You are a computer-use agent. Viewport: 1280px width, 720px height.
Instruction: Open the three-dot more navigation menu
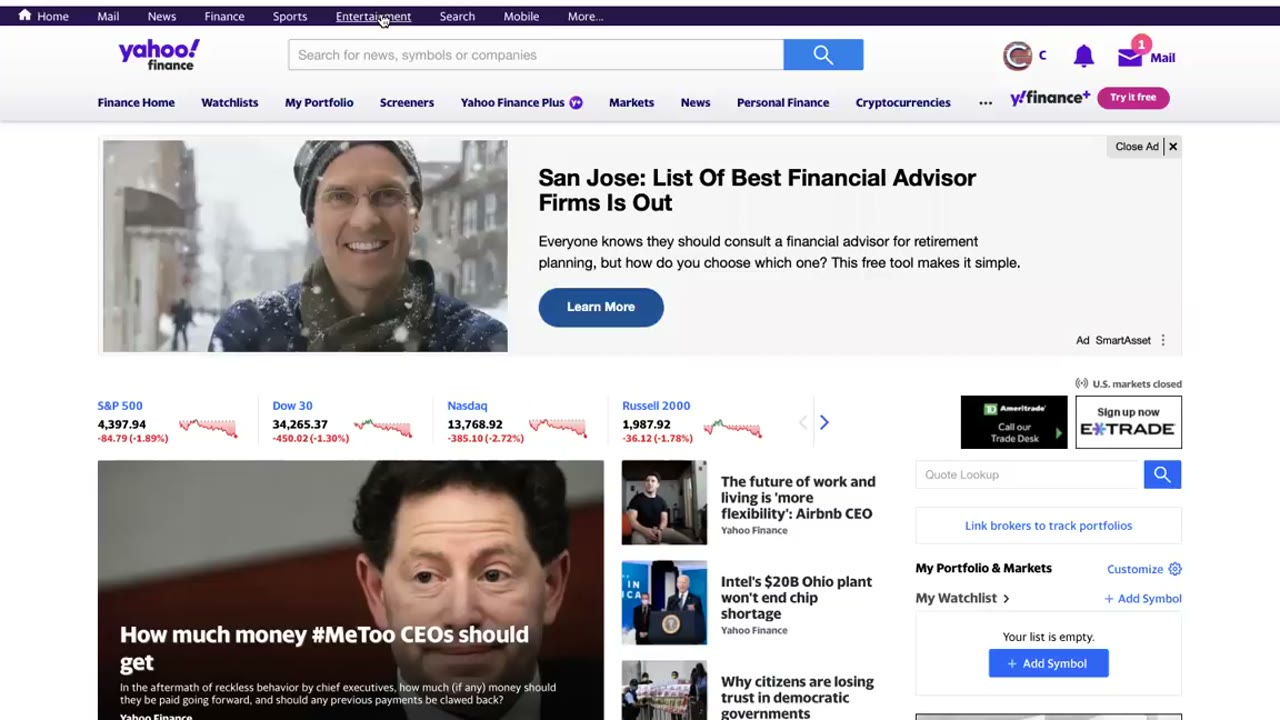tap(986, 102)
